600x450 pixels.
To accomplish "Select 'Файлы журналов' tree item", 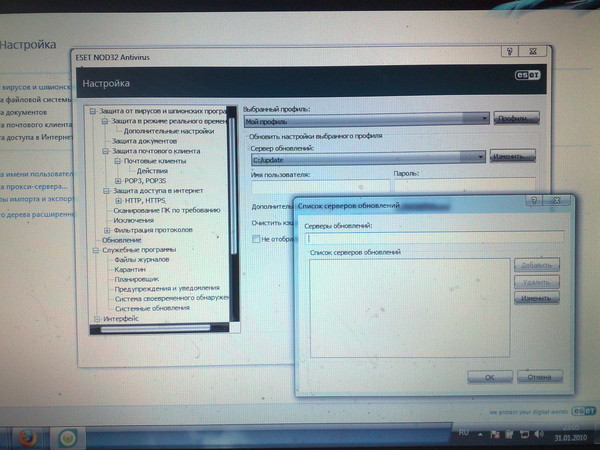I will (142, 260).
